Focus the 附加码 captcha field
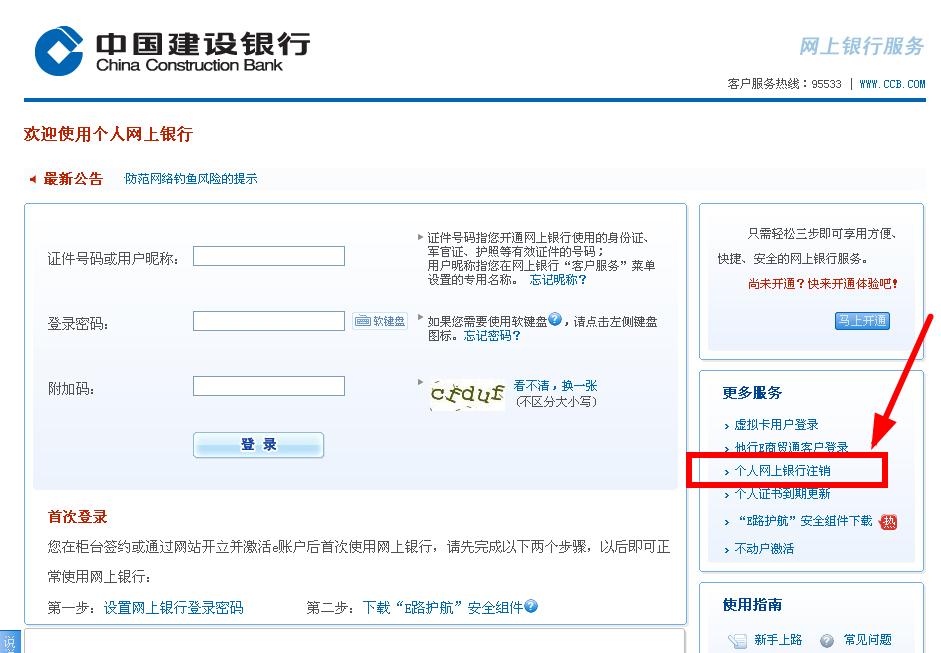Screen dimensions: 941x653 [269, 386]
